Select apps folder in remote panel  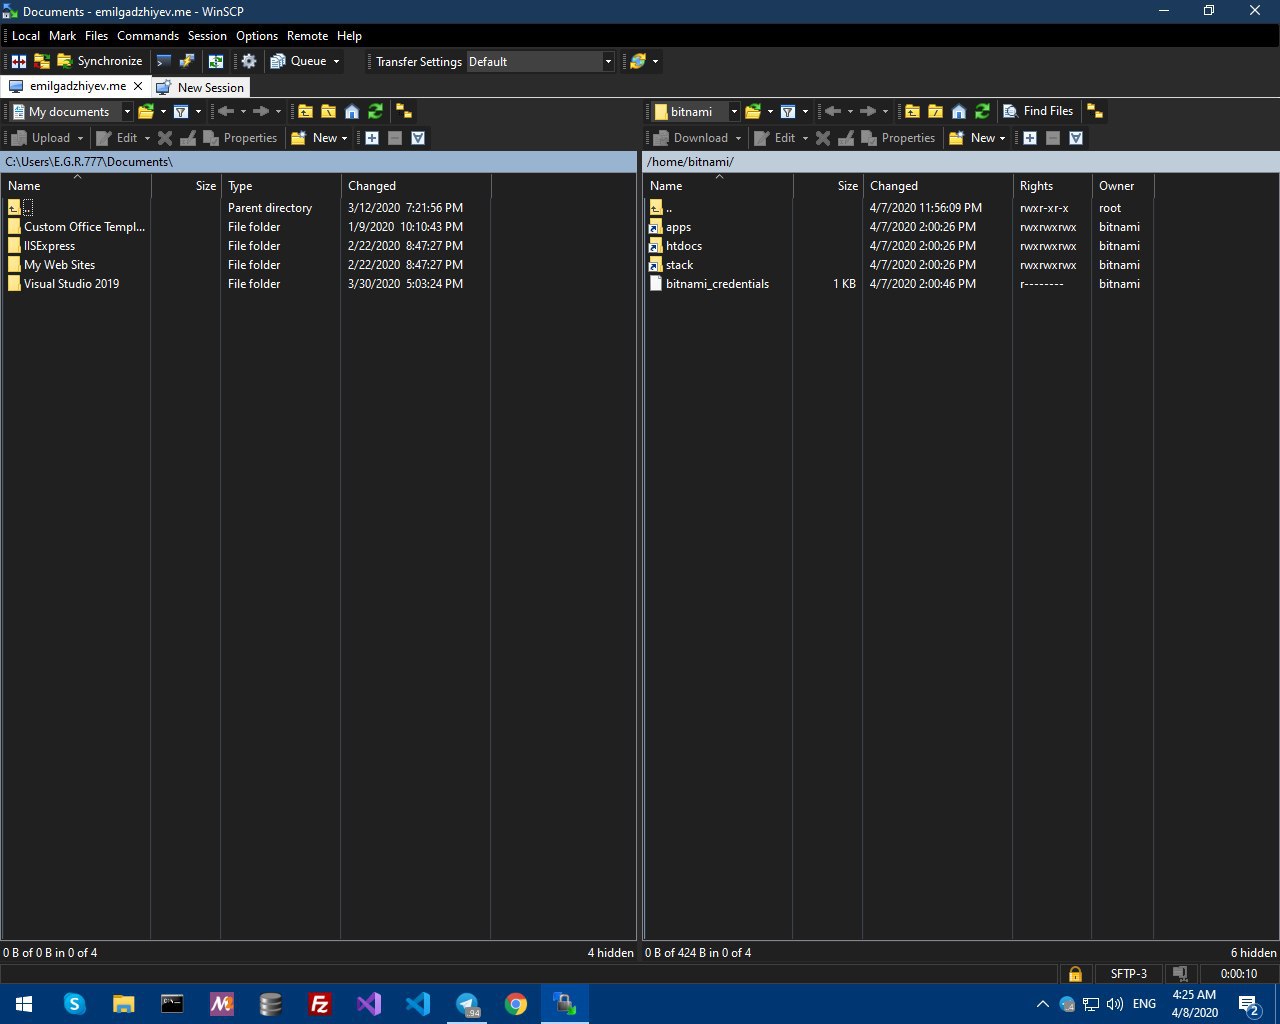tap(670, 227)
